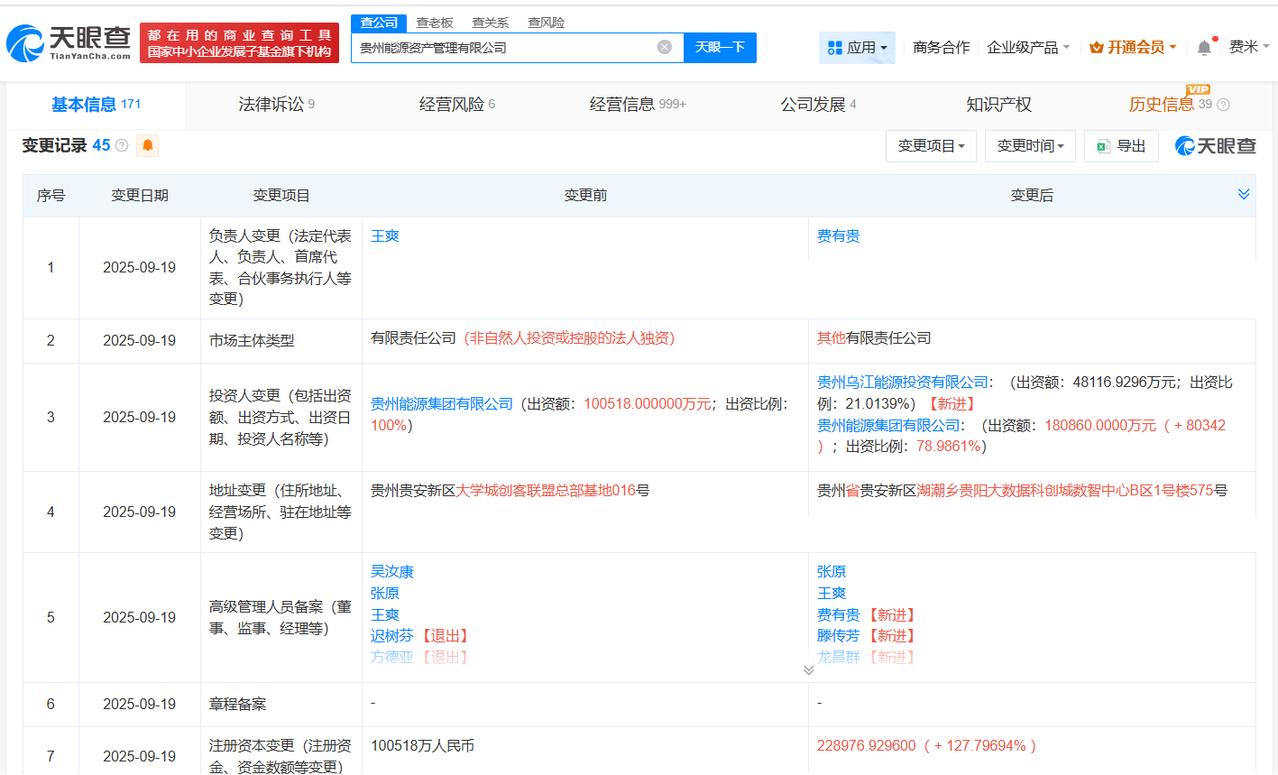Click the 商务合作 link in header
Screen dimensions: 1278x775
coord(941,47)
